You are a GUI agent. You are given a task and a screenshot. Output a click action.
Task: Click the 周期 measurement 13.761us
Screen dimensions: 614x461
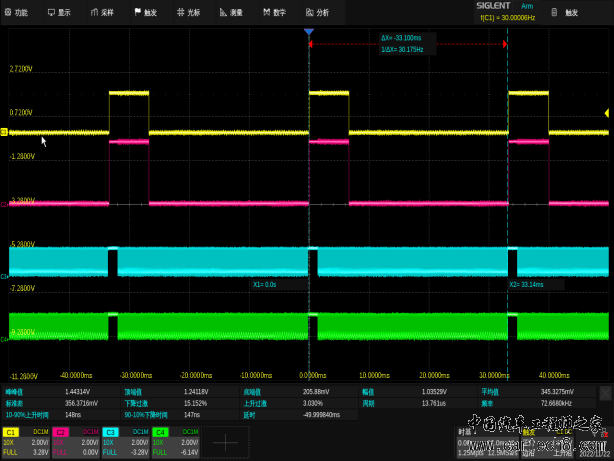click(418, 403)
